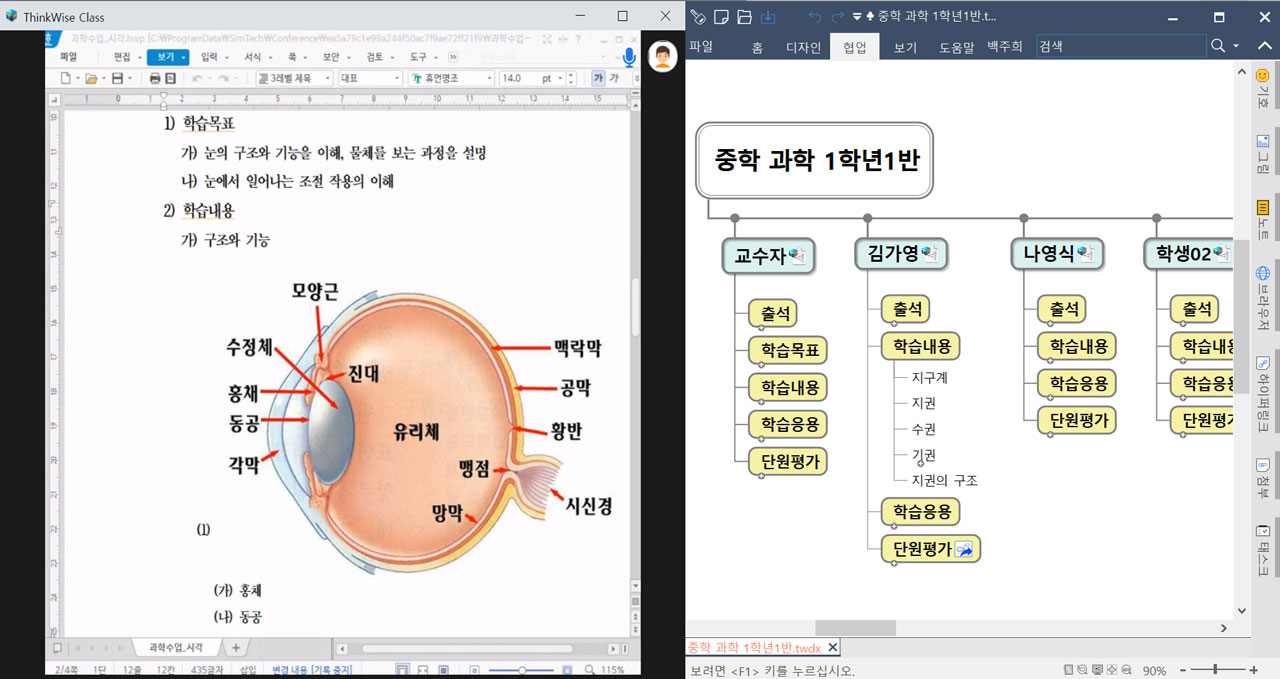1280x679 pixels.
Task: Click the save icon in ThinkWise title bar
Action: (768, 17)
